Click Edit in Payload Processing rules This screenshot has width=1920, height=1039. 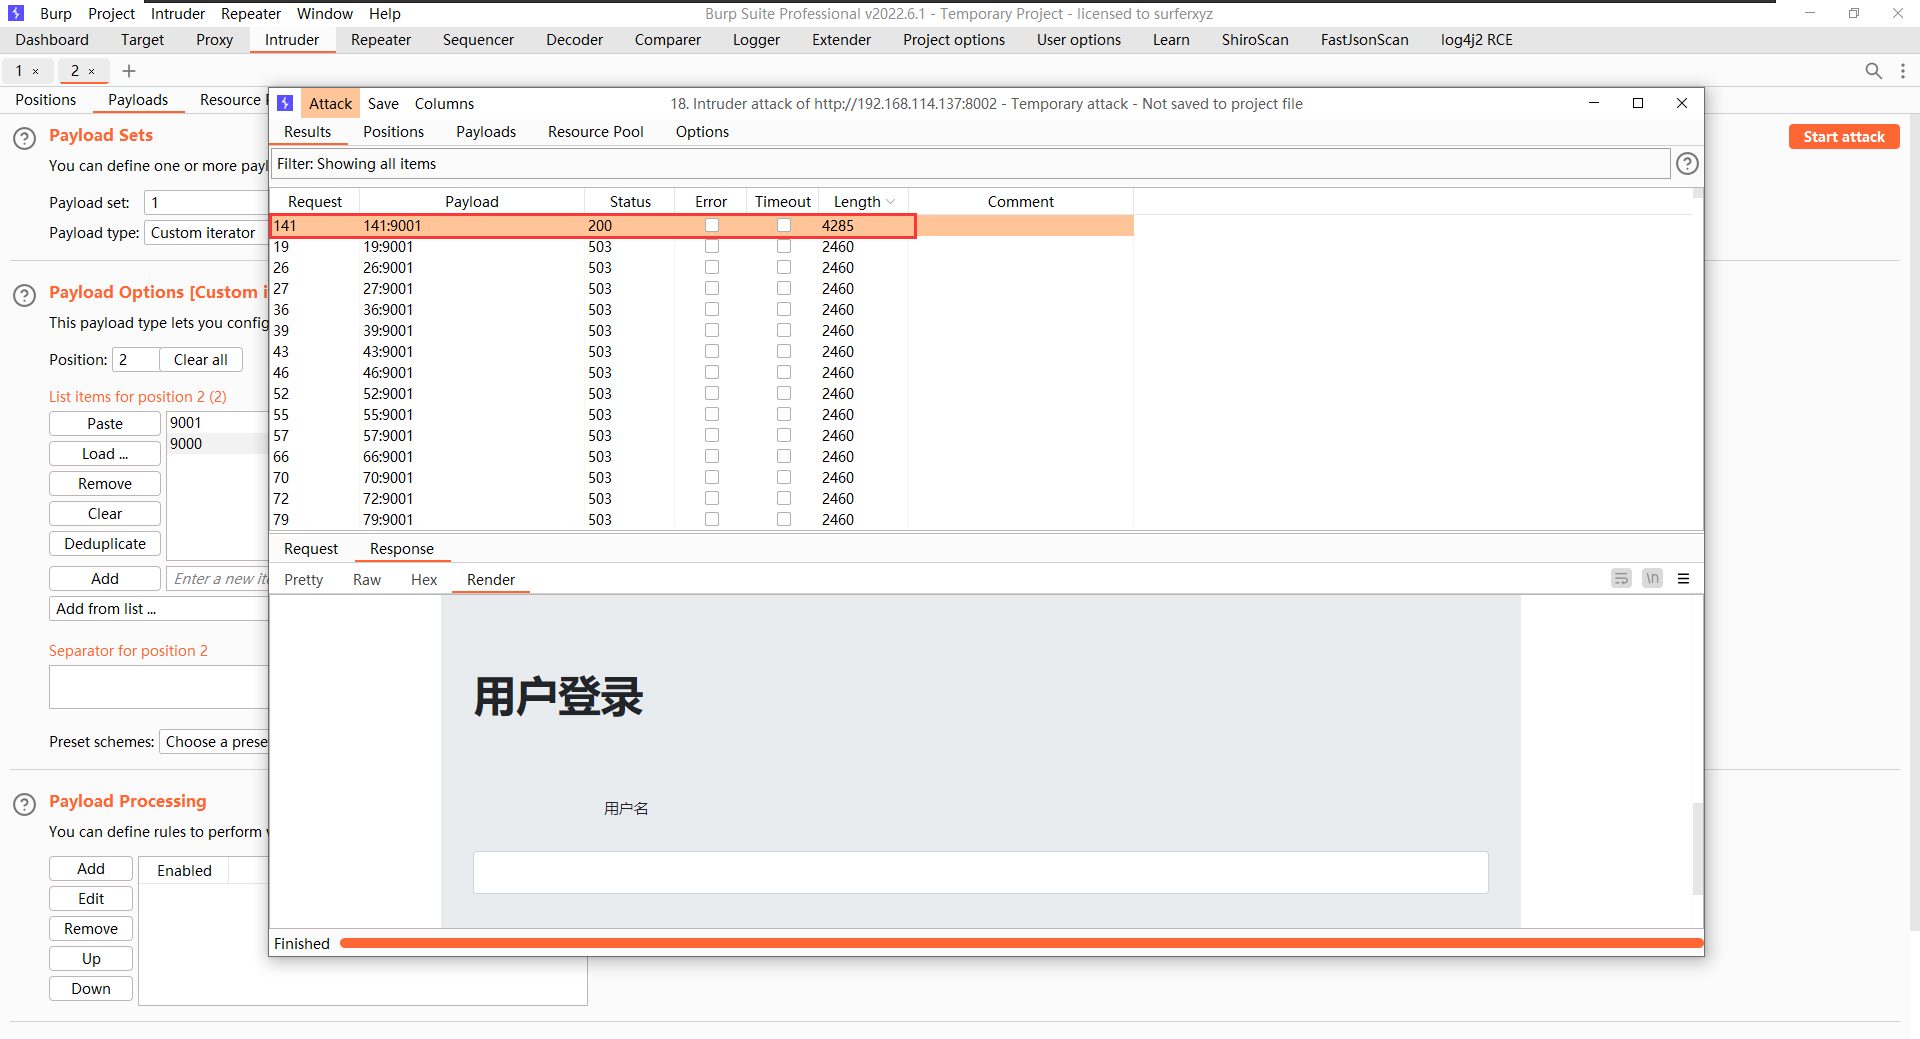pyautogui.click(x=91, y=899)
